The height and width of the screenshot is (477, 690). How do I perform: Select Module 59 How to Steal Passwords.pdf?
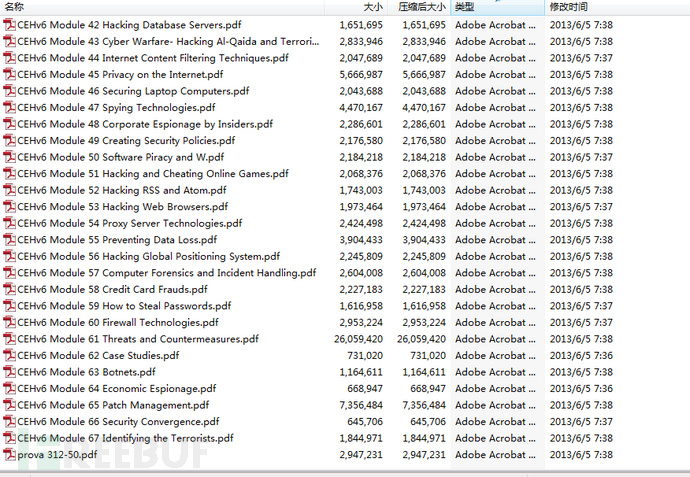coord(124,306)
